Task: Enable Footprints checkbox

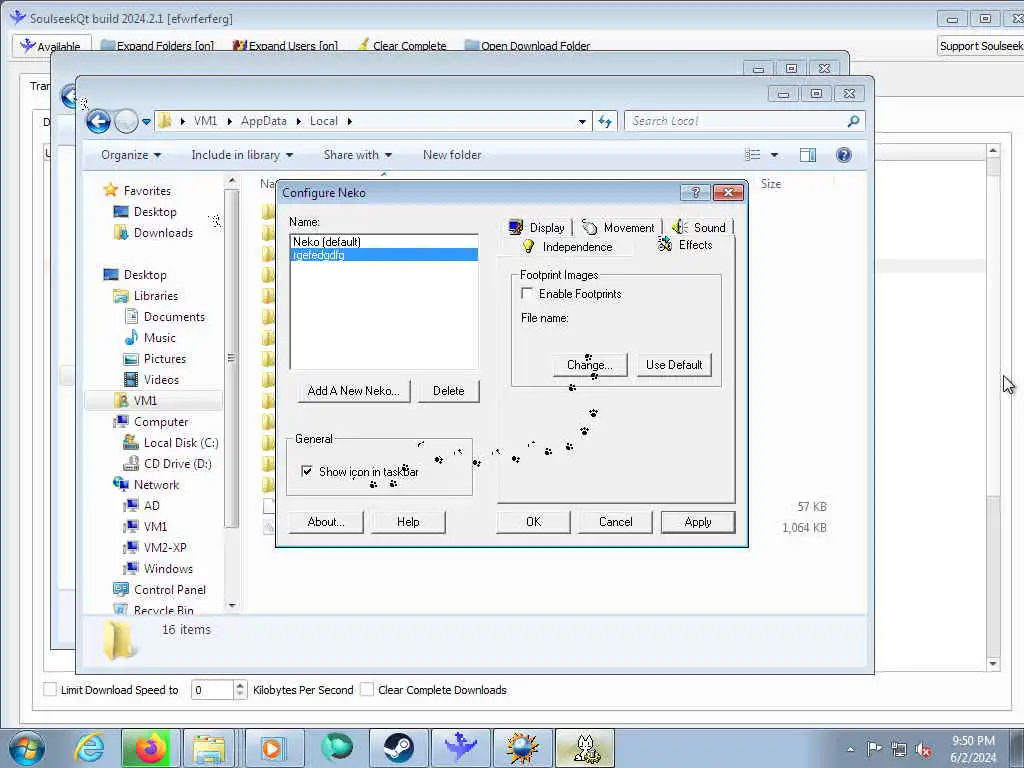Action: click(527, 293)
